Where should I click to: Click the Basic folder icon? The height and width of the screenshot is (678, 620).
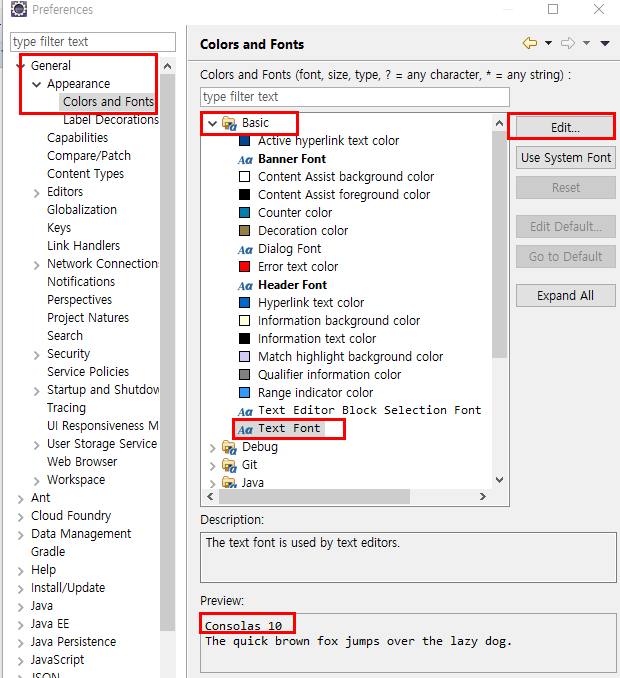229,124
